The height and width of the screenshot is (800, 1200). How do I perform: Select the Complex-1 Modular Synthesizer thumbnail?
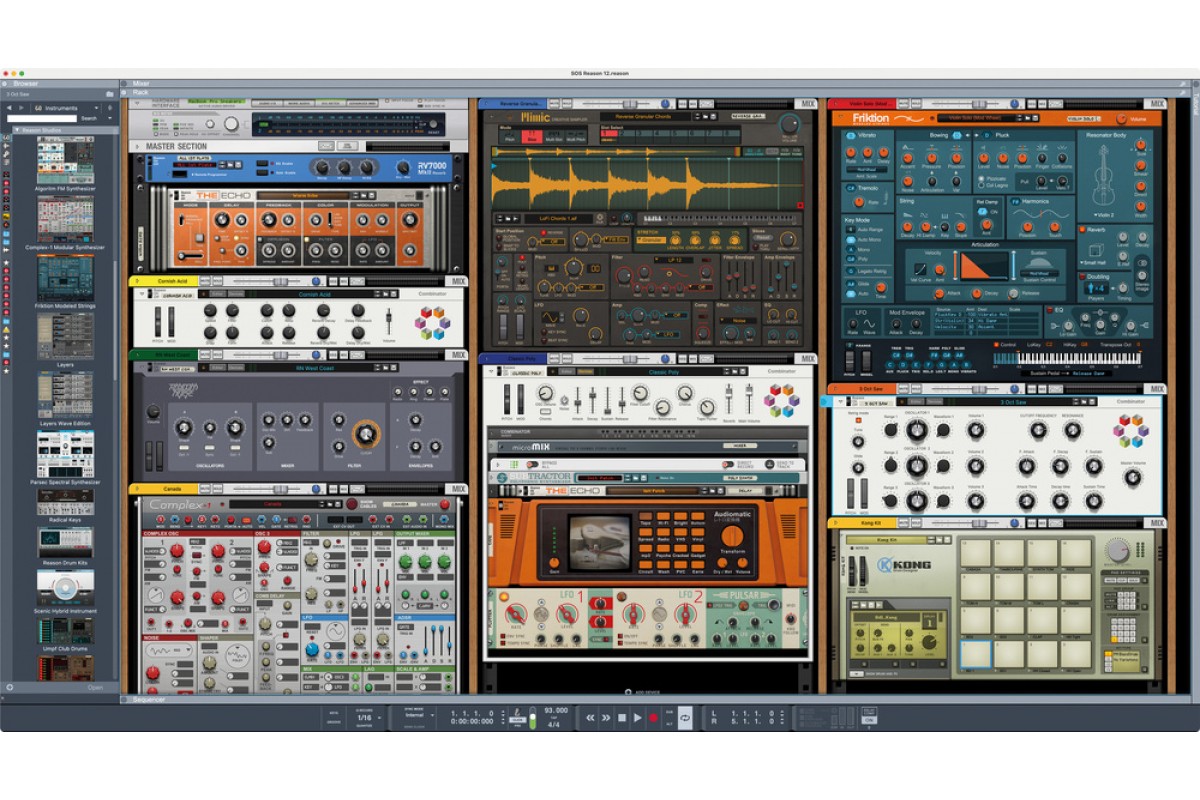point(65,219)
